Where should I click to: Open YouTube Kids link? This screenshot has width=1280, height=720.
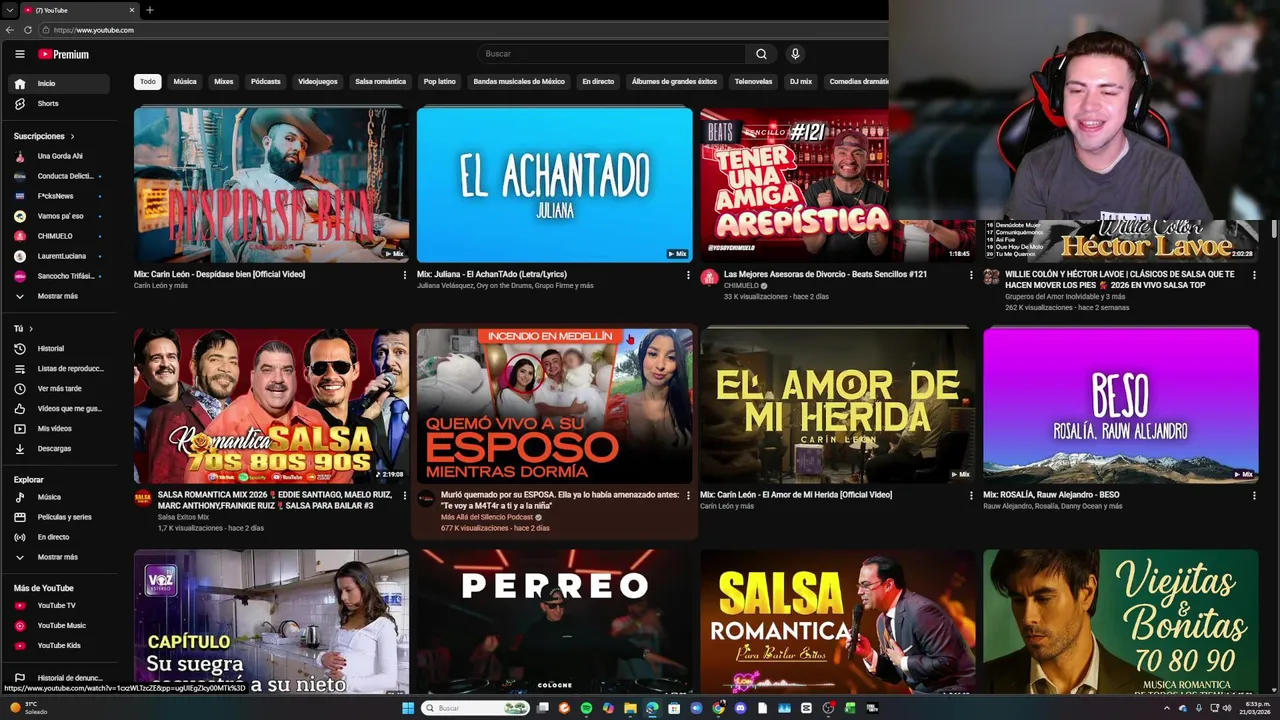click(x=60, y=645)
